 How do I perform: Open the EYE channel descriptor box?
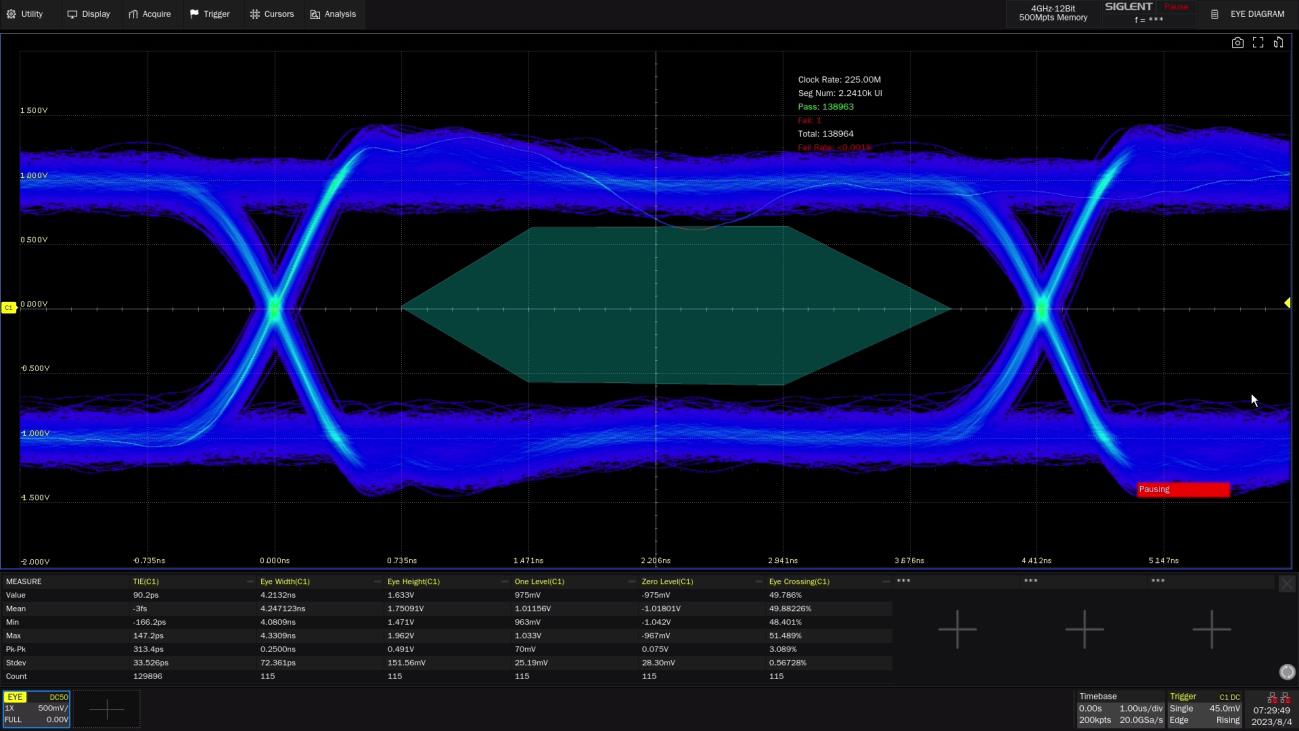[36, 708]
